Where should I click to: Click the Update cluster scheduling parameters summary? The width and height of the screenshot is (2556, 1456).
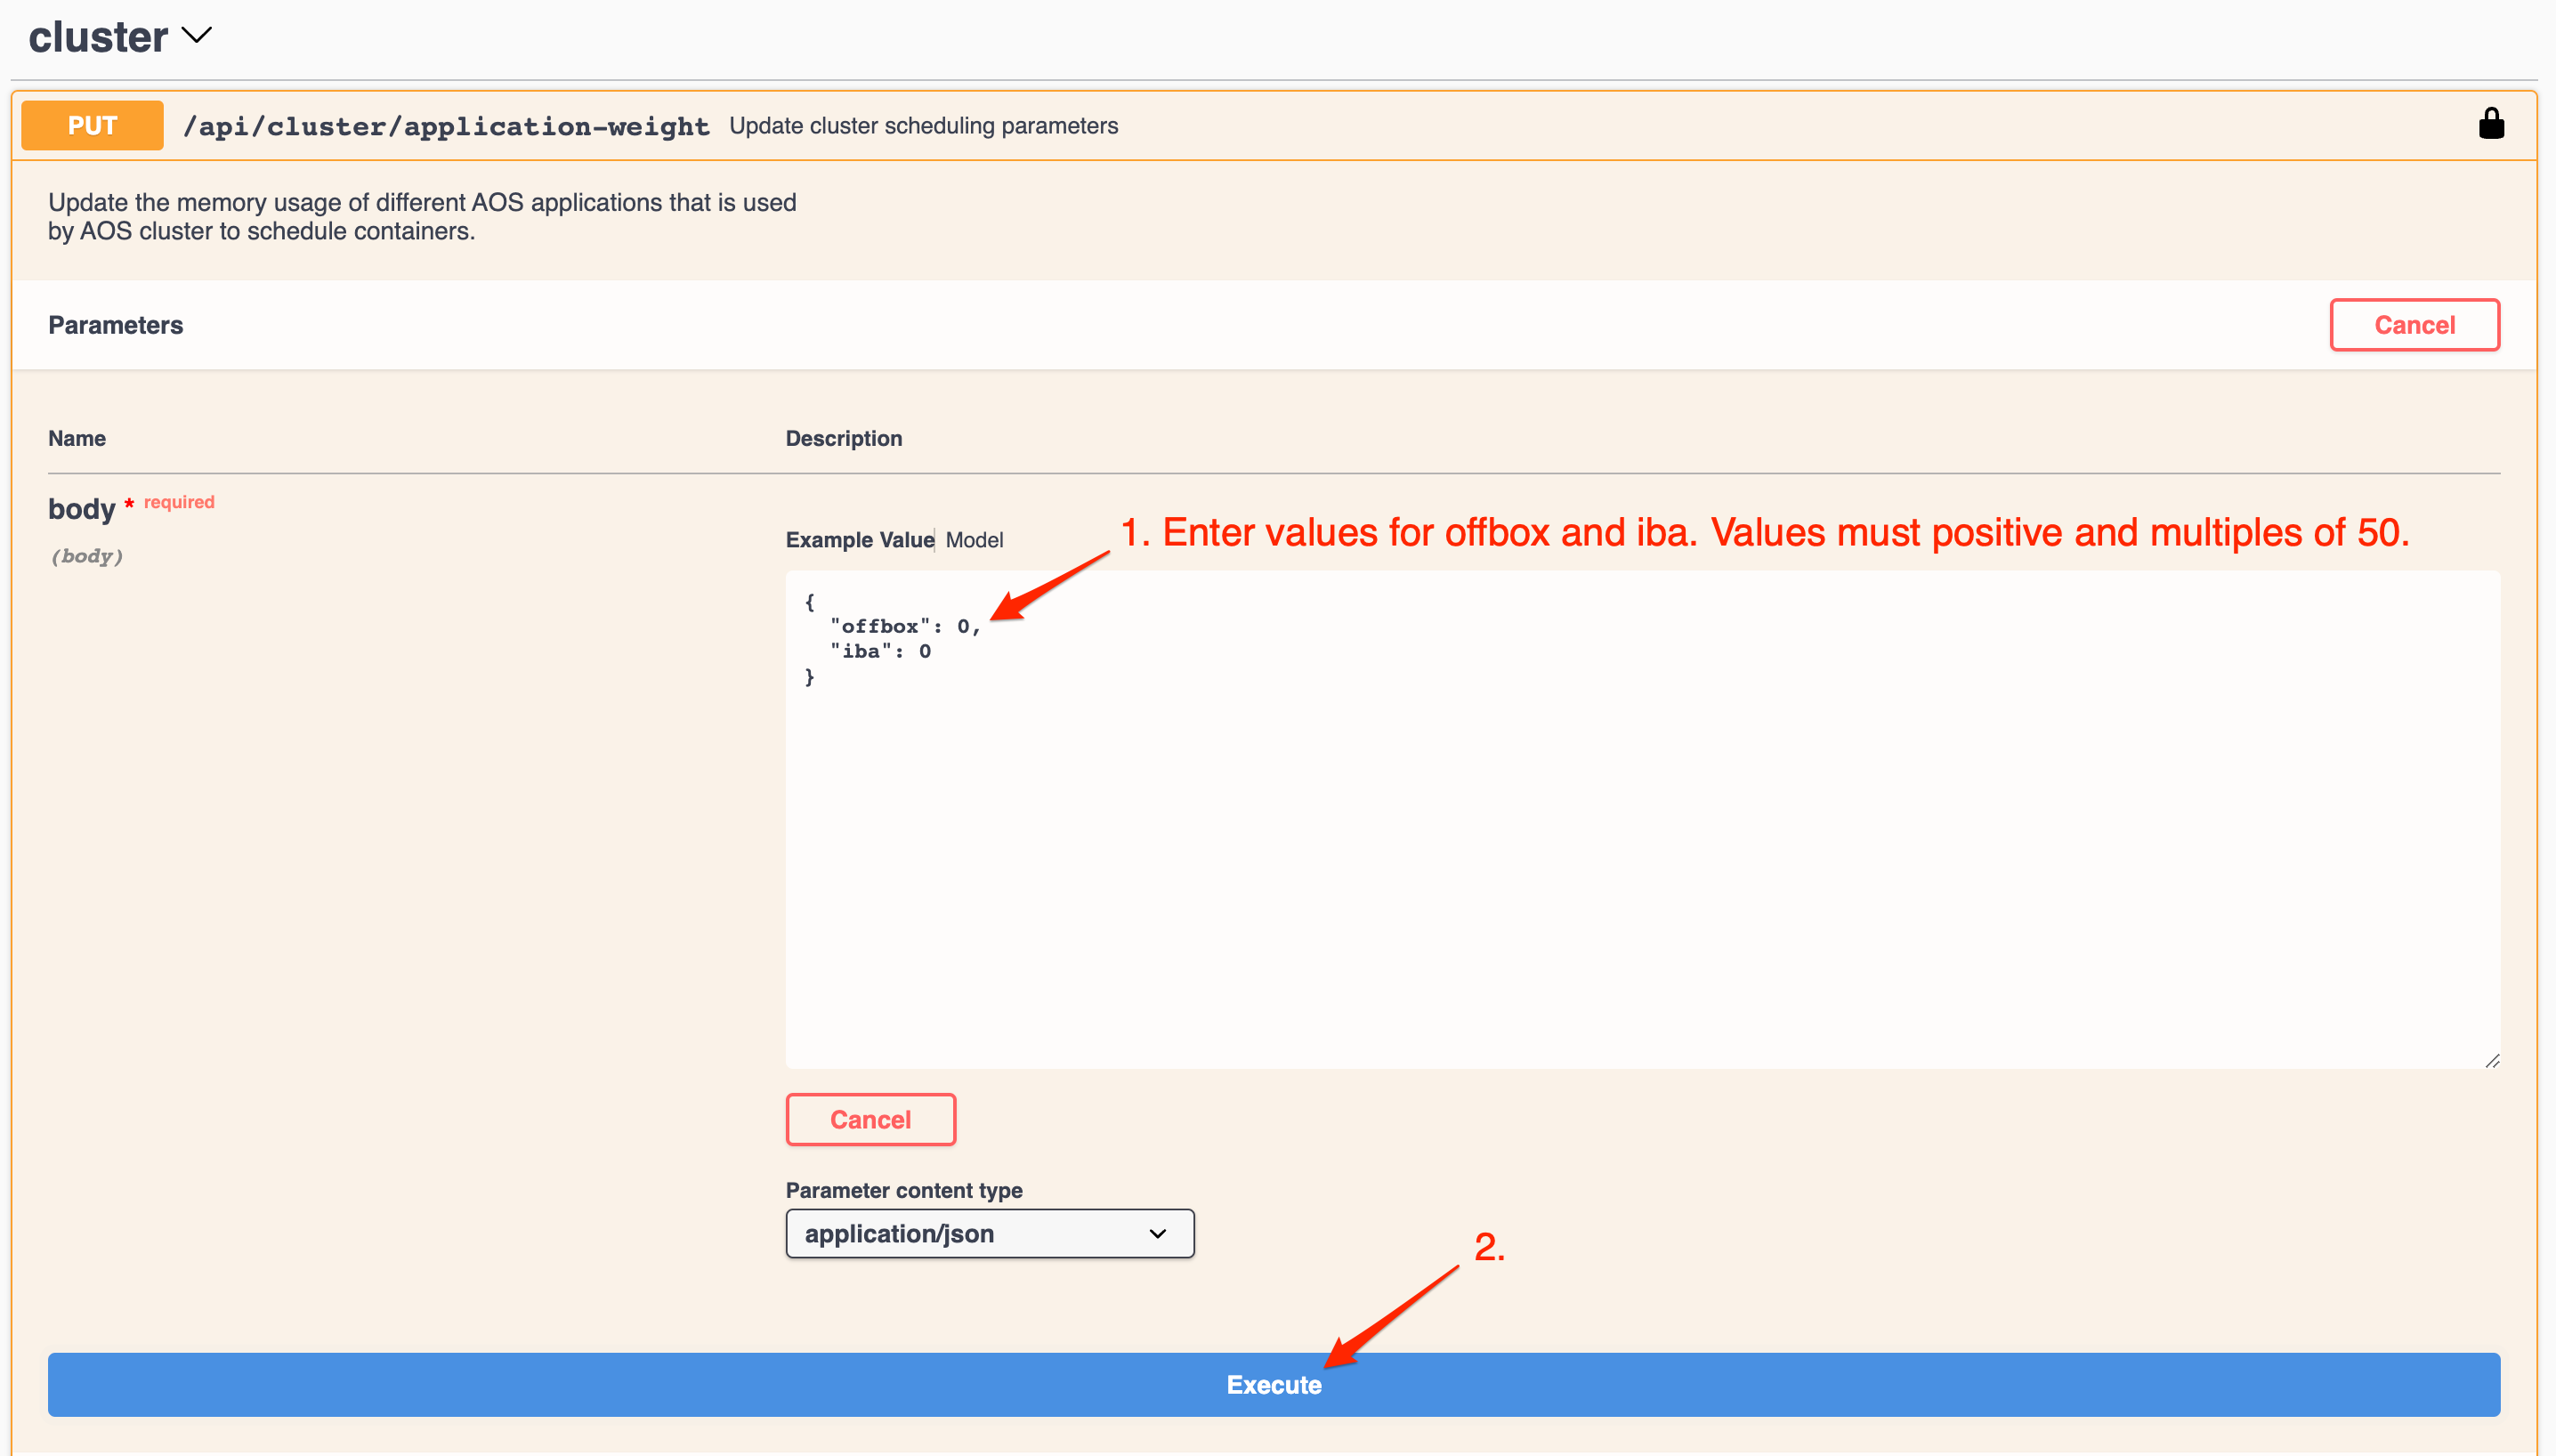[923, 126]
